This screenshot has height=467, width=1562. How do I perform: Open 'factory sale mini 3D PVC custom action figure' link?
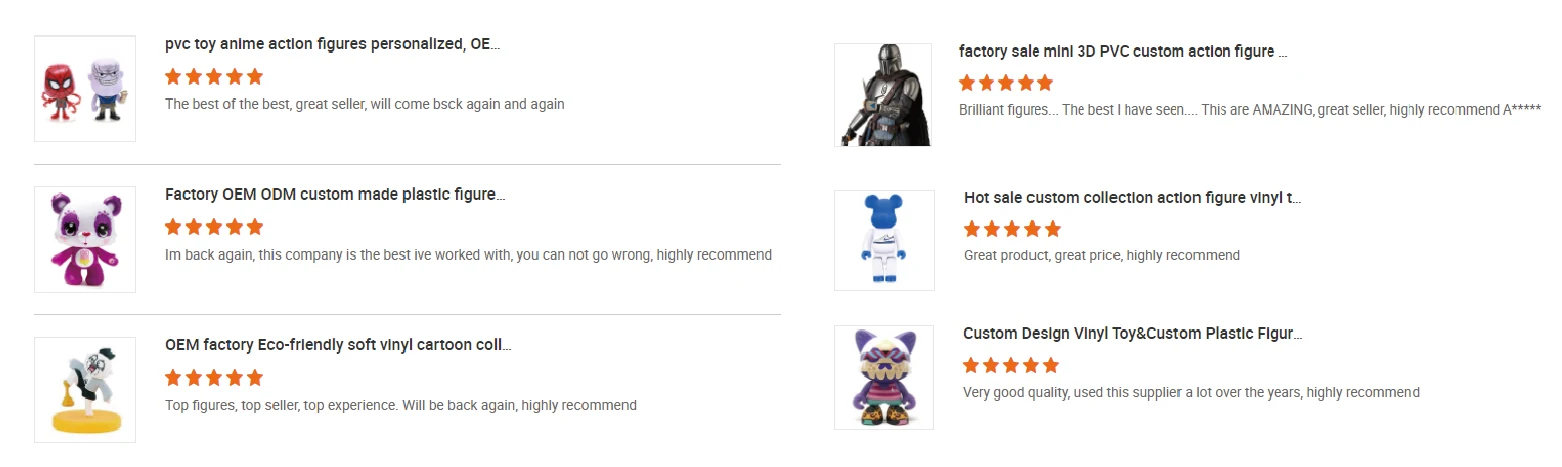1122,51
